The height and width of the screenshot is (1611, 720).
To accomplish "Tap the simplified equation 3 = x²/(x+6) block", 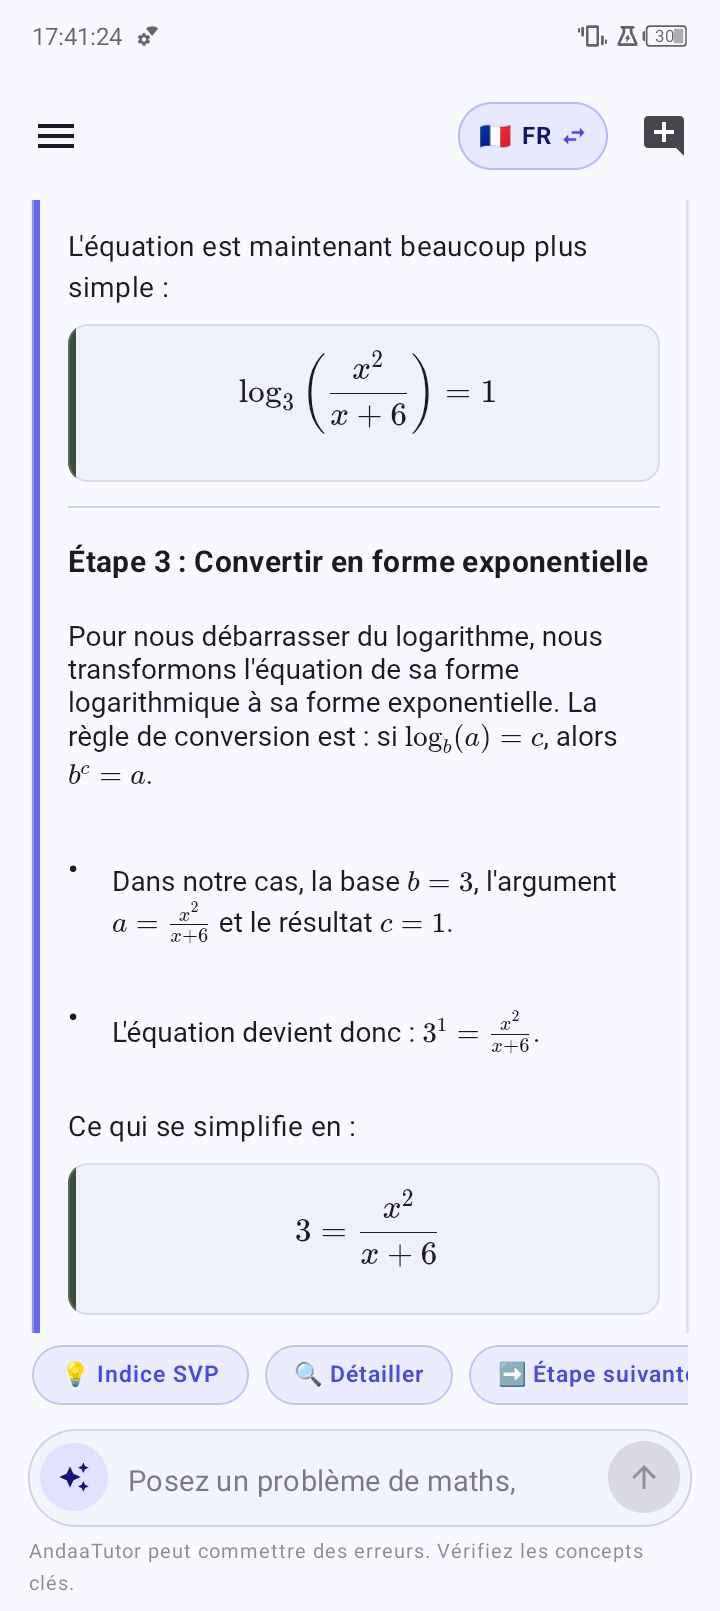I will (x=364, y=1239).
